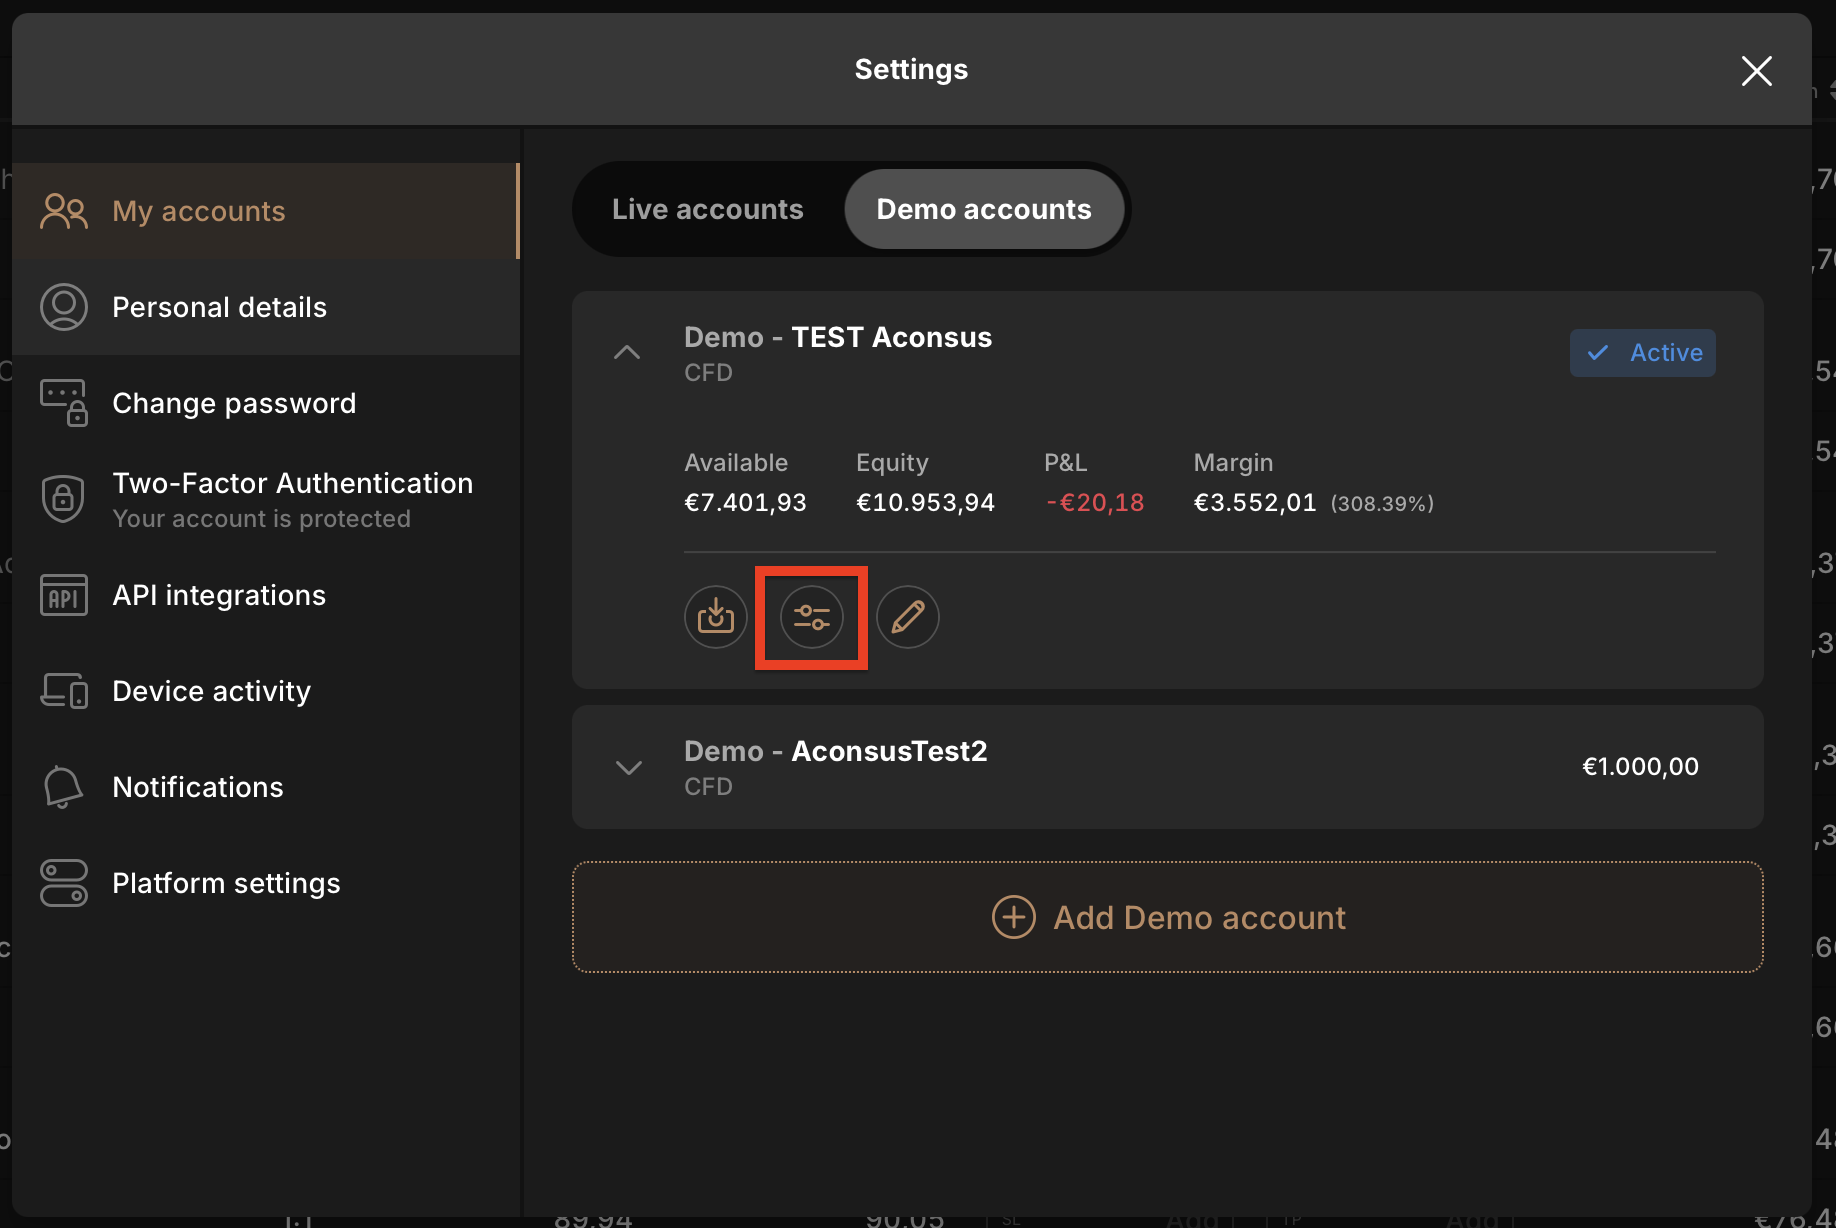Collapse the Demo TEST Aconsus account card
This screenshot has height=1228, width=1836.
click(x=627, y=352)
